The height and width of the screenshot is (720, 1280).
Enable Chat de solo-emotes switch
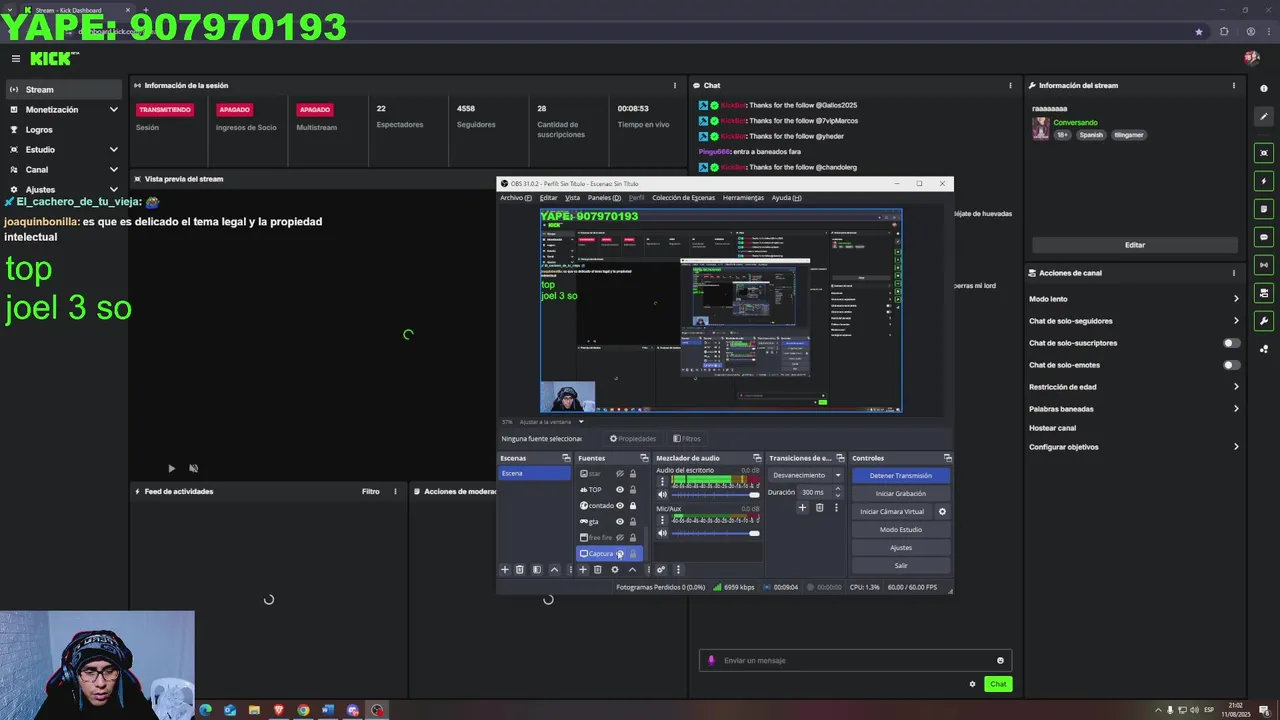pyautogui.click(x=1232, y=365)
